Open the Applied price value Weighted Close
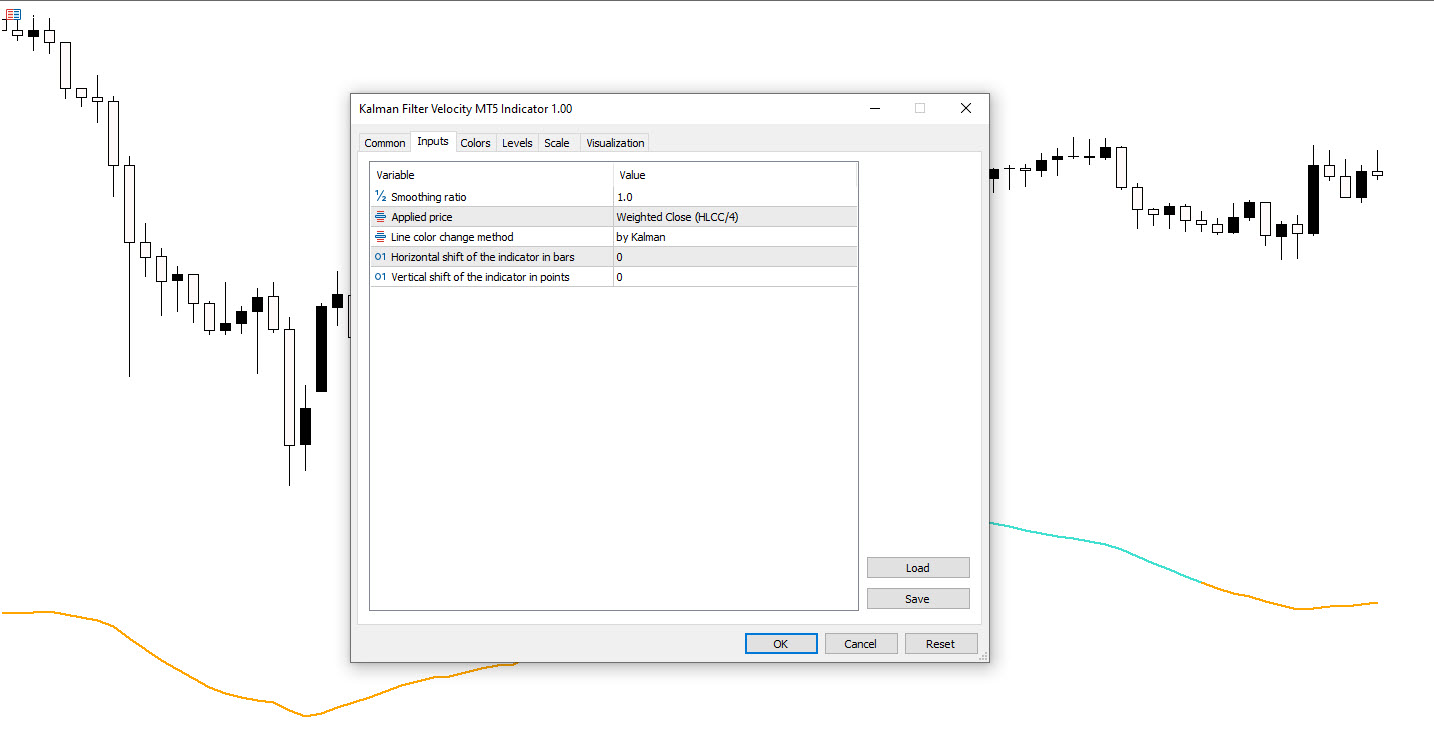This screenshot has height=755, width=1434. point(735,217)
